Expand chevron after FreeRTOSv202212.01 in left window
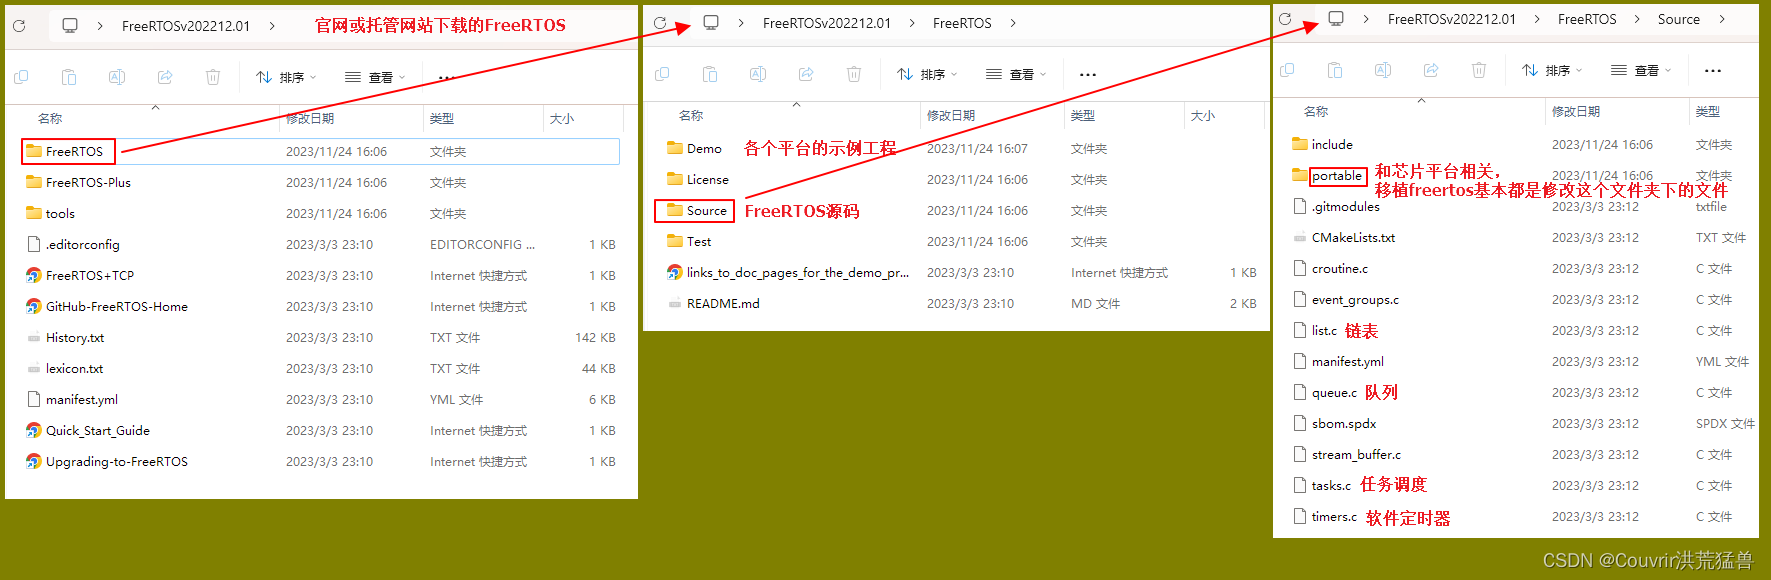This screenshot has width=1771, height=580. coord(272,26)
